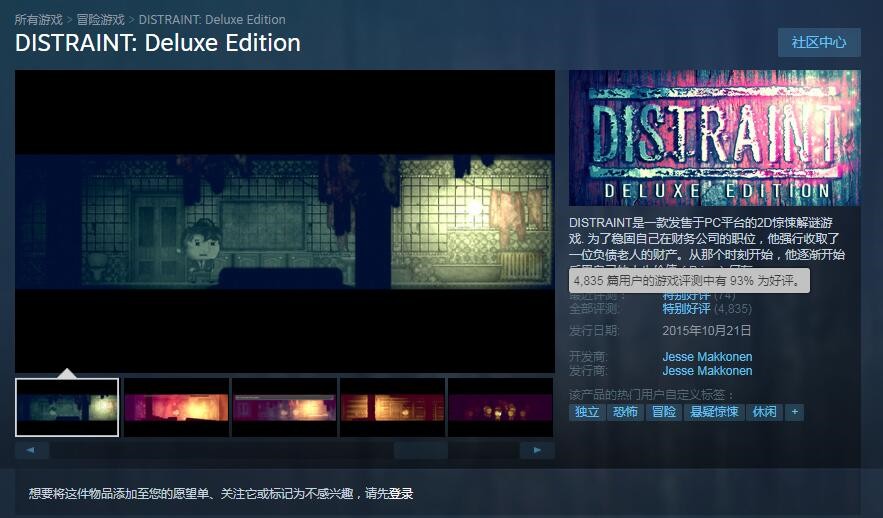This screenshot has height=518, width=883.
Task: Select the 悬疑惊悚 tag
Action: pyautogui.click(x=714, y=412)
